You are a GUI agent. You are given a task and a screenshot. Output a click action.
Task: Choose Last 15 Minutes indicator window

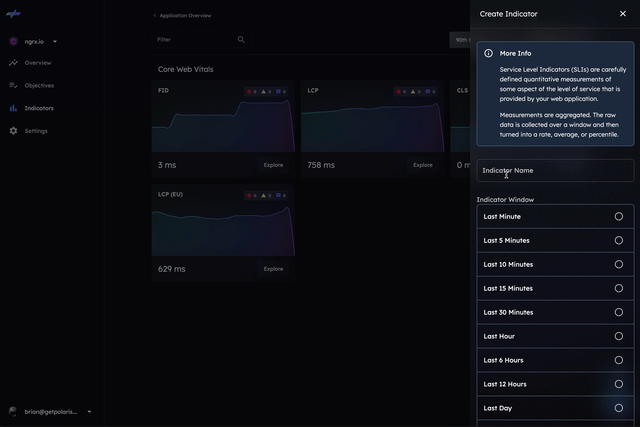pos(618,288)
